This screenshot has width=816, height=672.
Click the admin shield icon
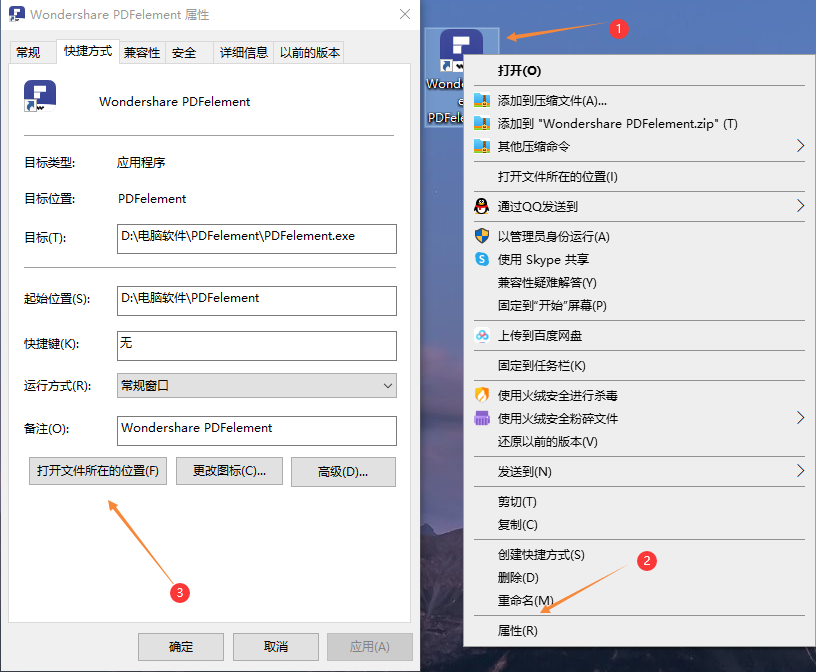coord(482,236)
